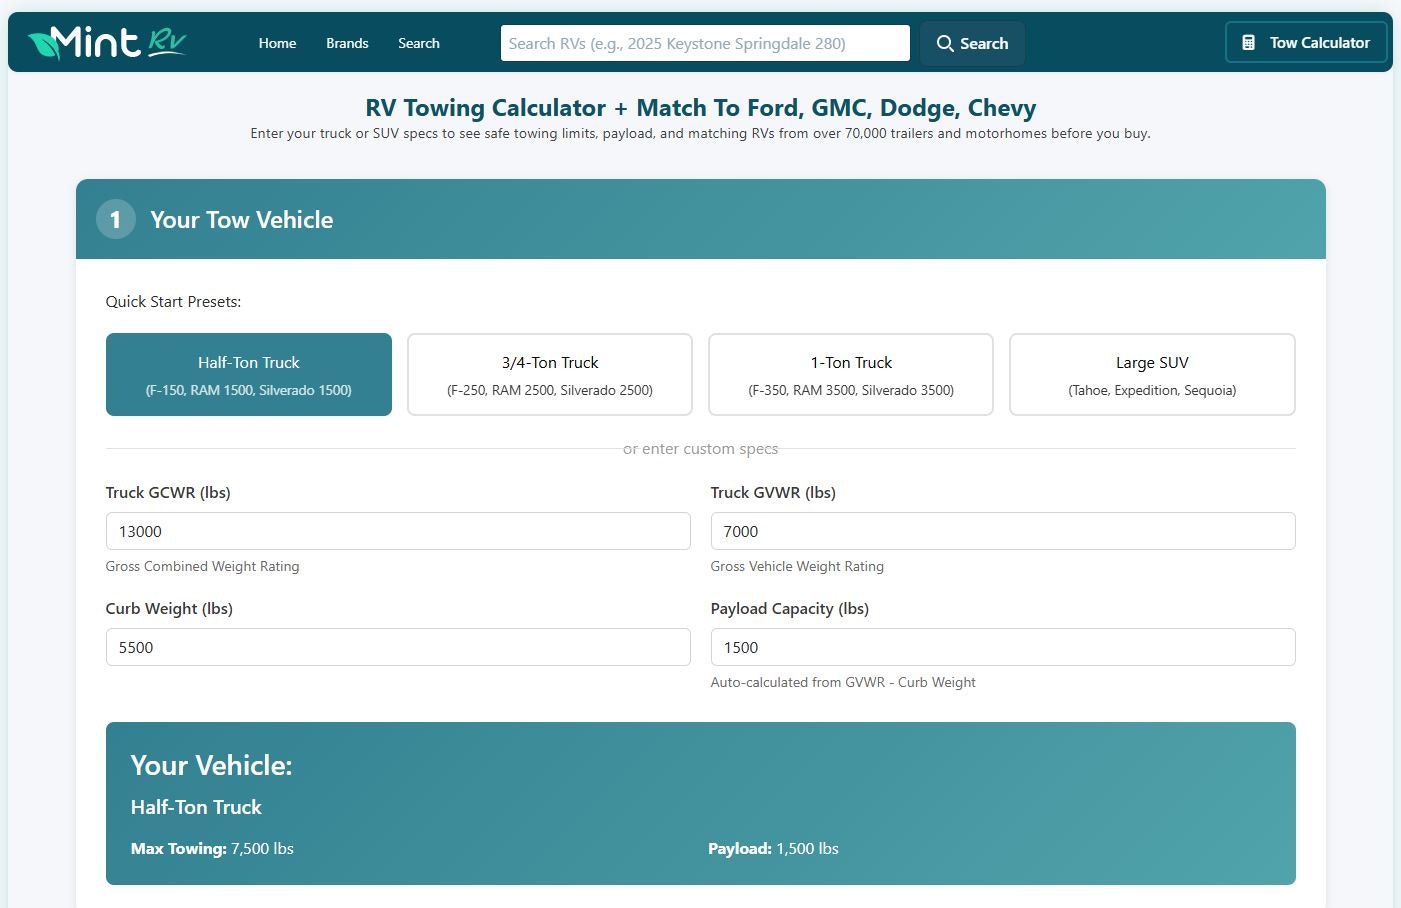Click the step 1 circle badge

(115, 219)
